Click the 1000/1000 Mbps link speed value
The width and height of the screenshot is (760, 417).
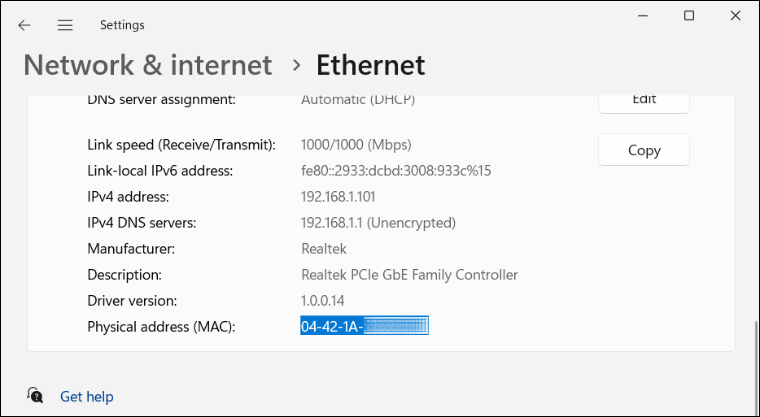point(356,144)
